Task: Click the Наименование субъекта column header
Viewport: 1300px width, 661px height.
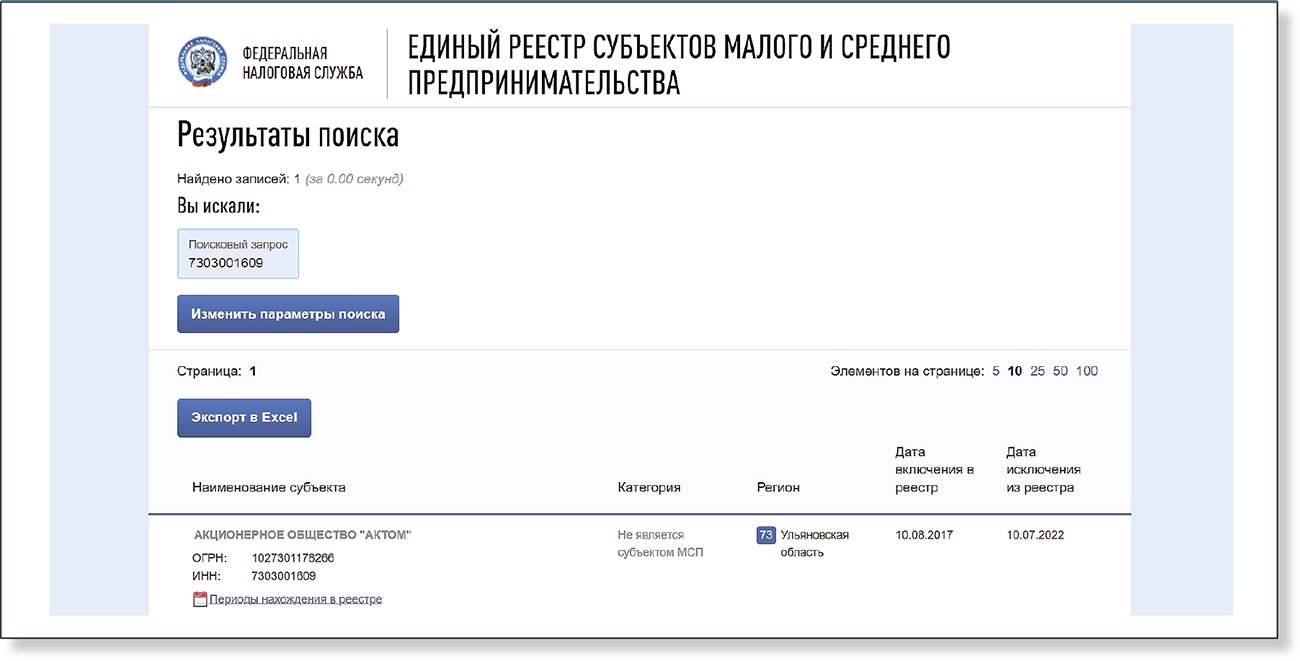Action: click(x=269, y=487)
